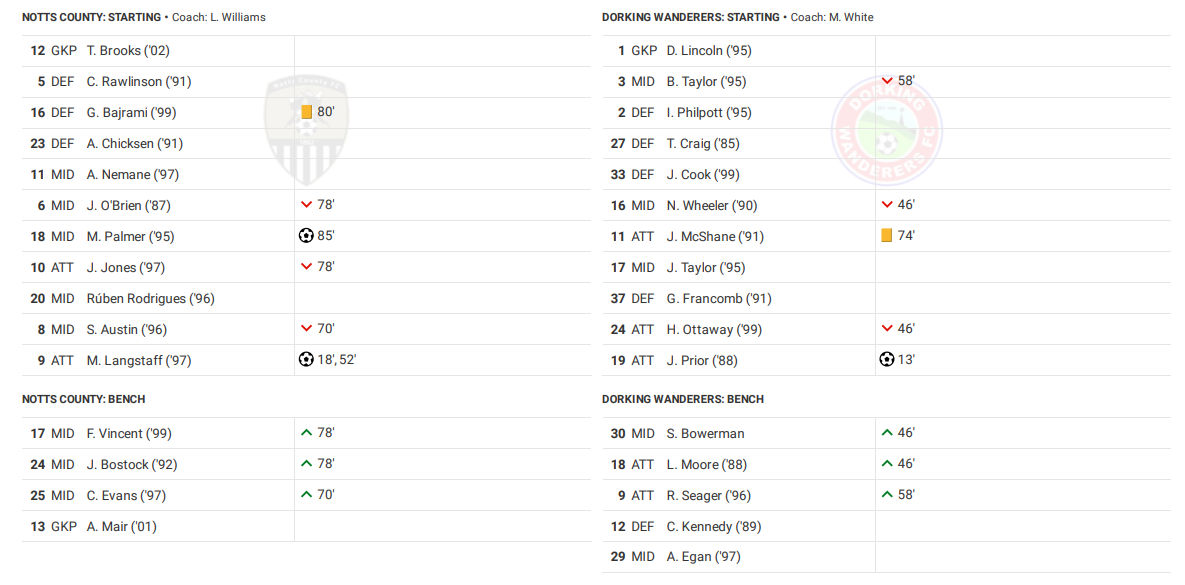1185x585 pixels.
Task: Click G. Bajrami's yellow card icon
Action: [307, 112]
